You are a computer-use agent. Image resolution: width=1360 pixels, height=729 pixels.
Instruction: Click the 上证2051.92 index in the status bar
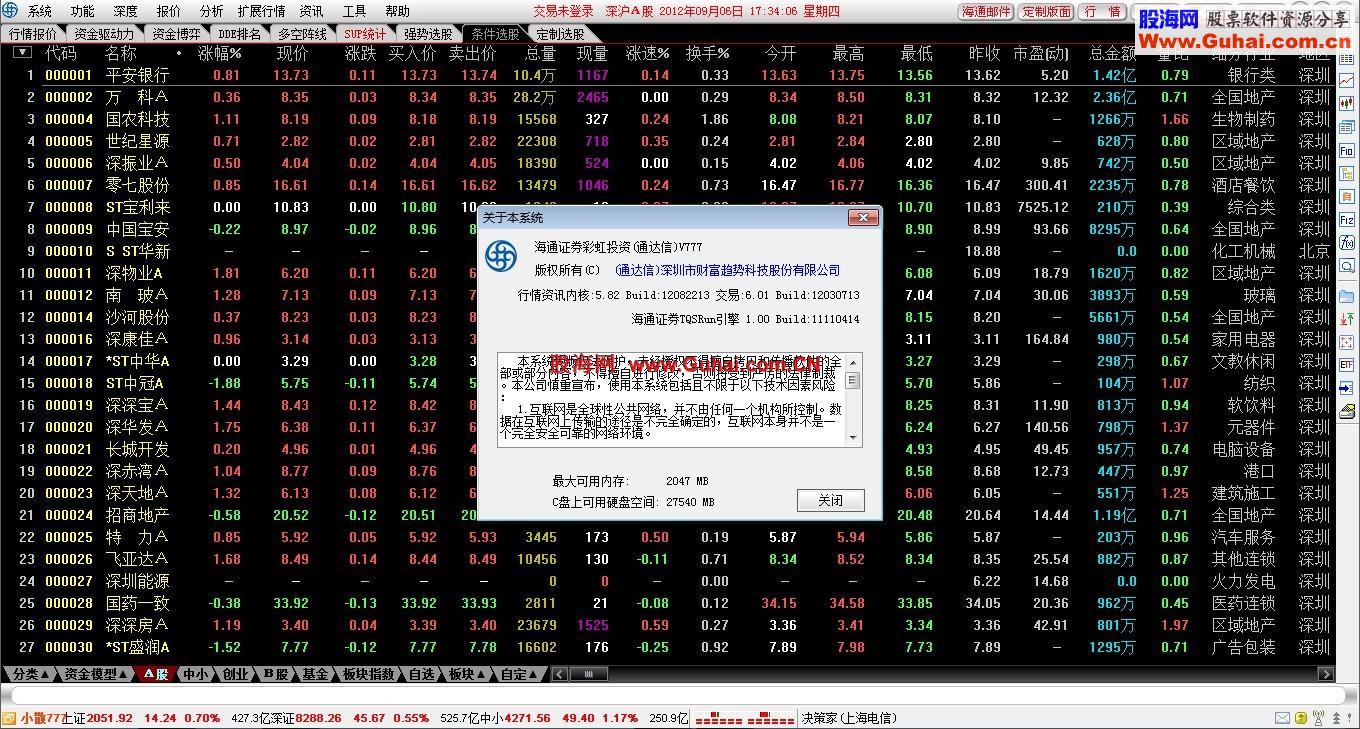97,718
